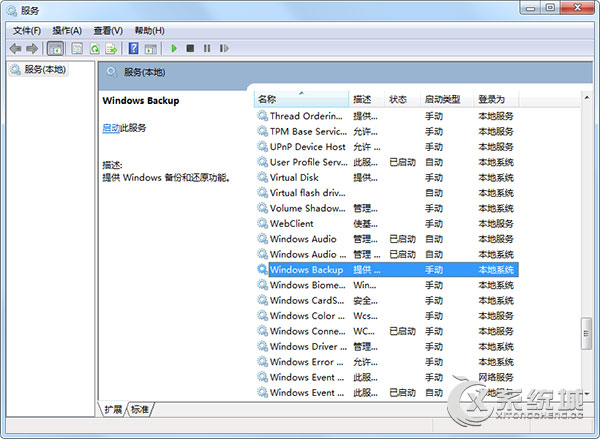This screenshot has width=600, height=439.
Task: Sort by the 登录为 column header
Action: [x=496, y=99]
